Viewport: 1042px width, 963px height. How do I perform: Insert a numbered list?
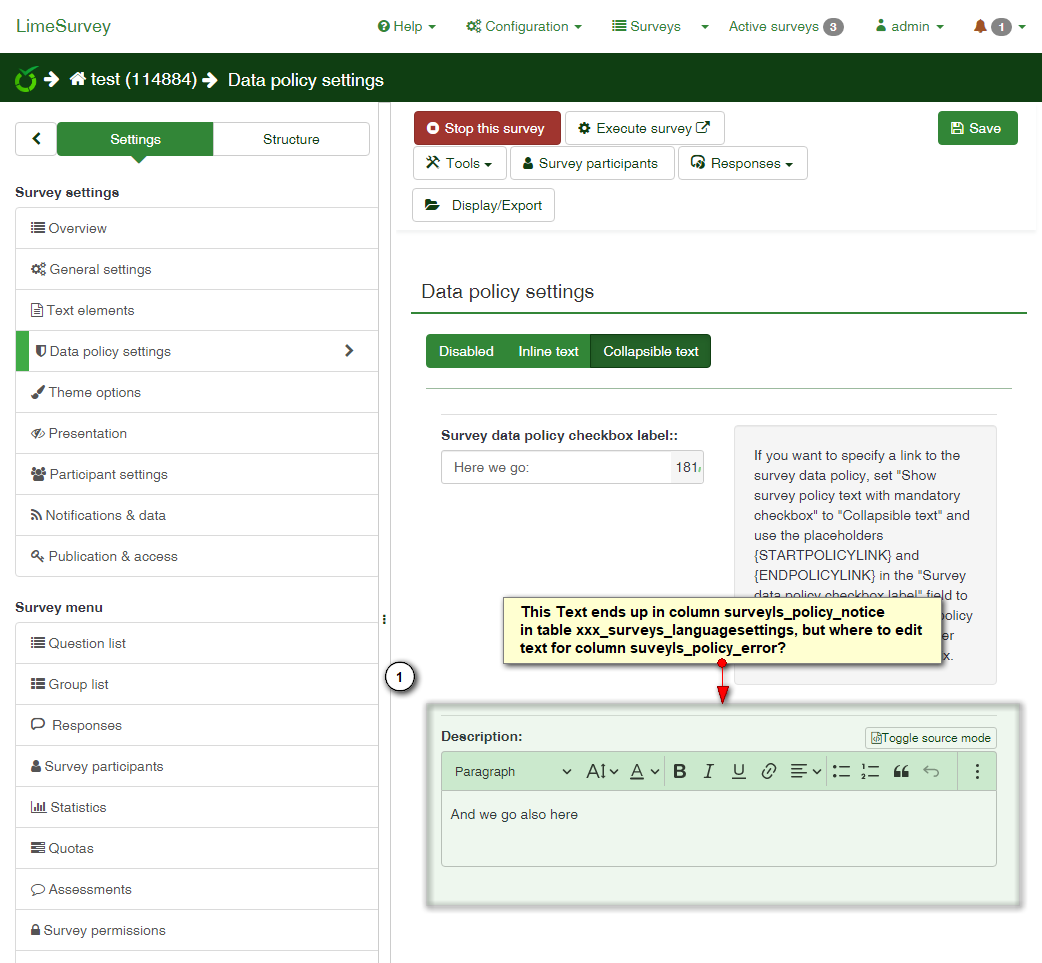[870, 771]
